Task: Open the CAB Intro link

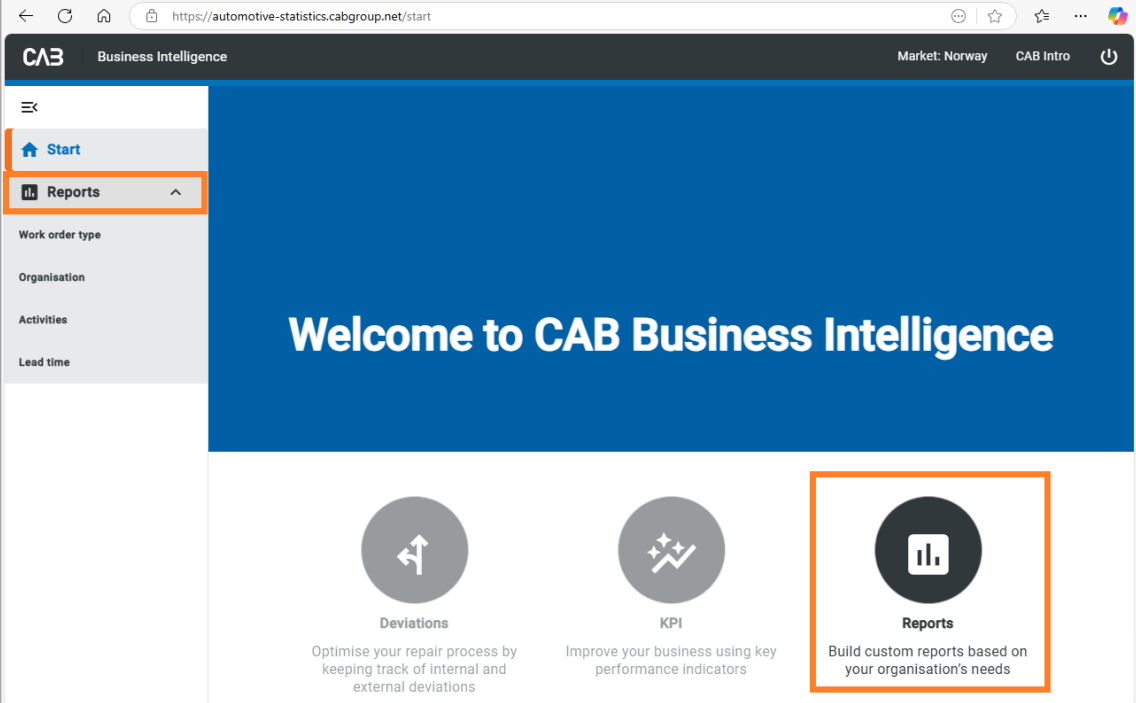Action: tap(1043, 56)
